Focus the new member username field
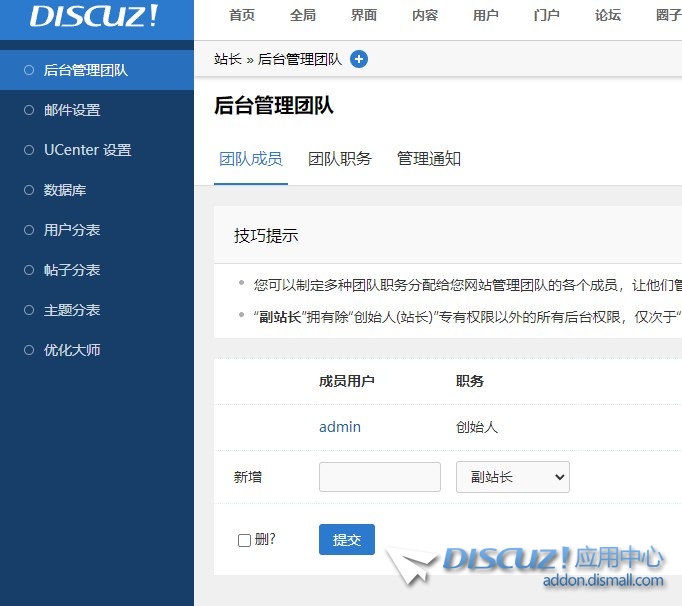This screenshot has width=682, height=606. 380,477
